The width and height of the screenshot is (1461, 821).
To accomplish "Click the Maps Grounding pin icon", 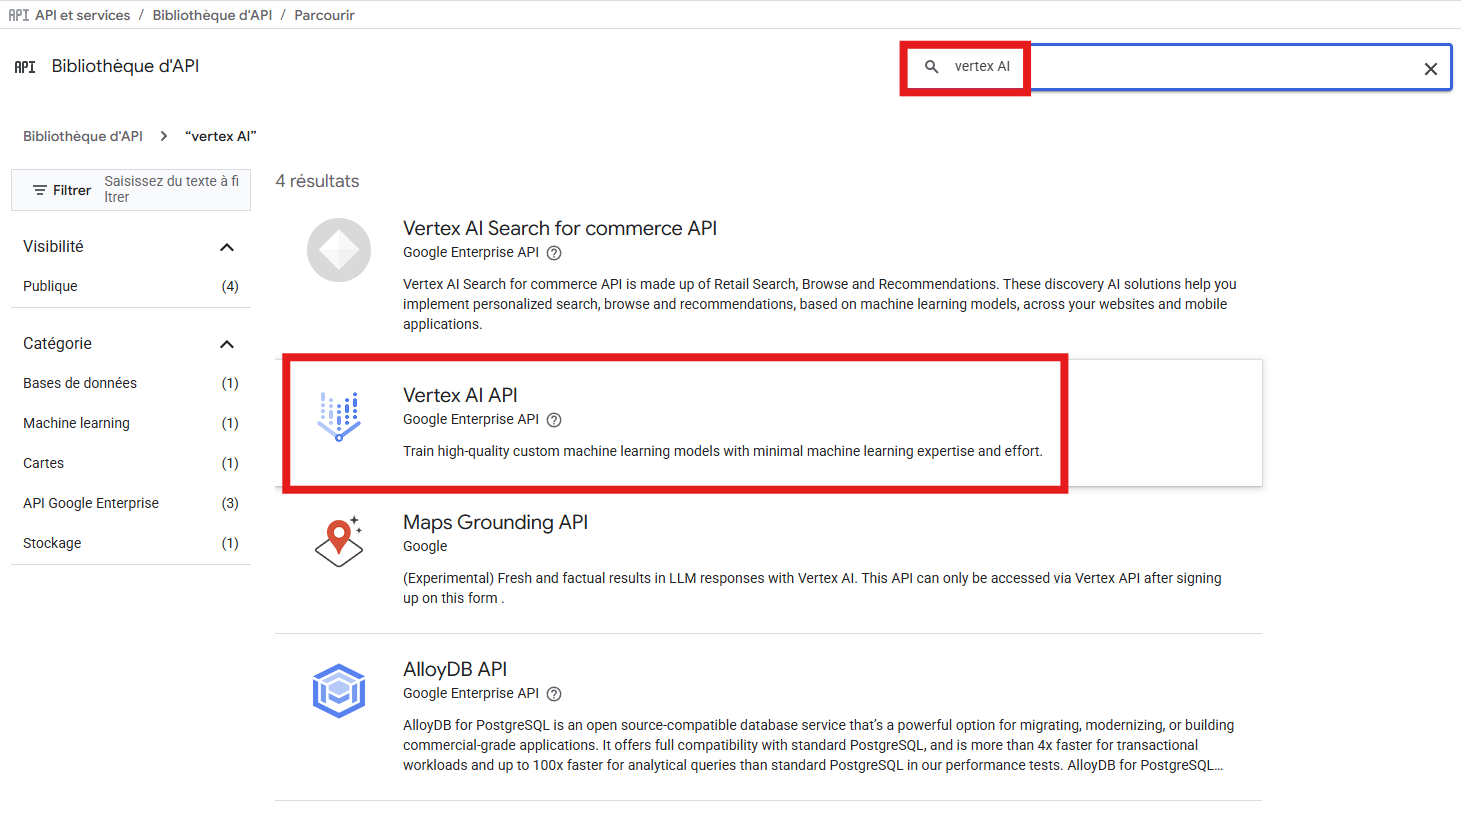I will point(339,542).
